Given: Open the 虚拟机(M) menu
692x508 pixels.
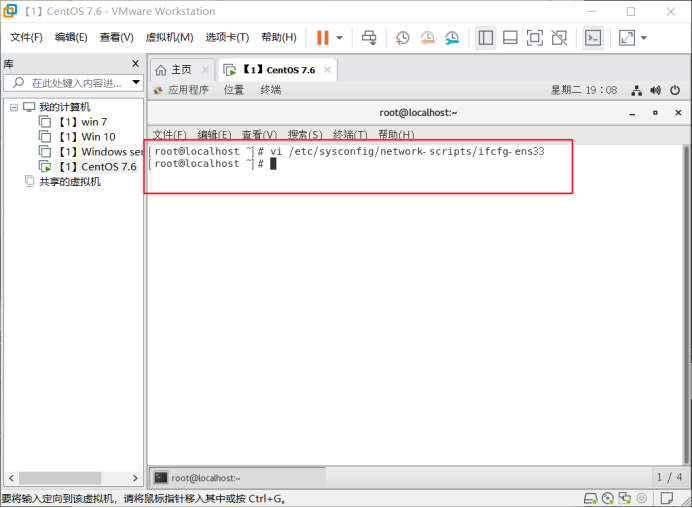Looking at the screenshot, I should pos(169,38).
